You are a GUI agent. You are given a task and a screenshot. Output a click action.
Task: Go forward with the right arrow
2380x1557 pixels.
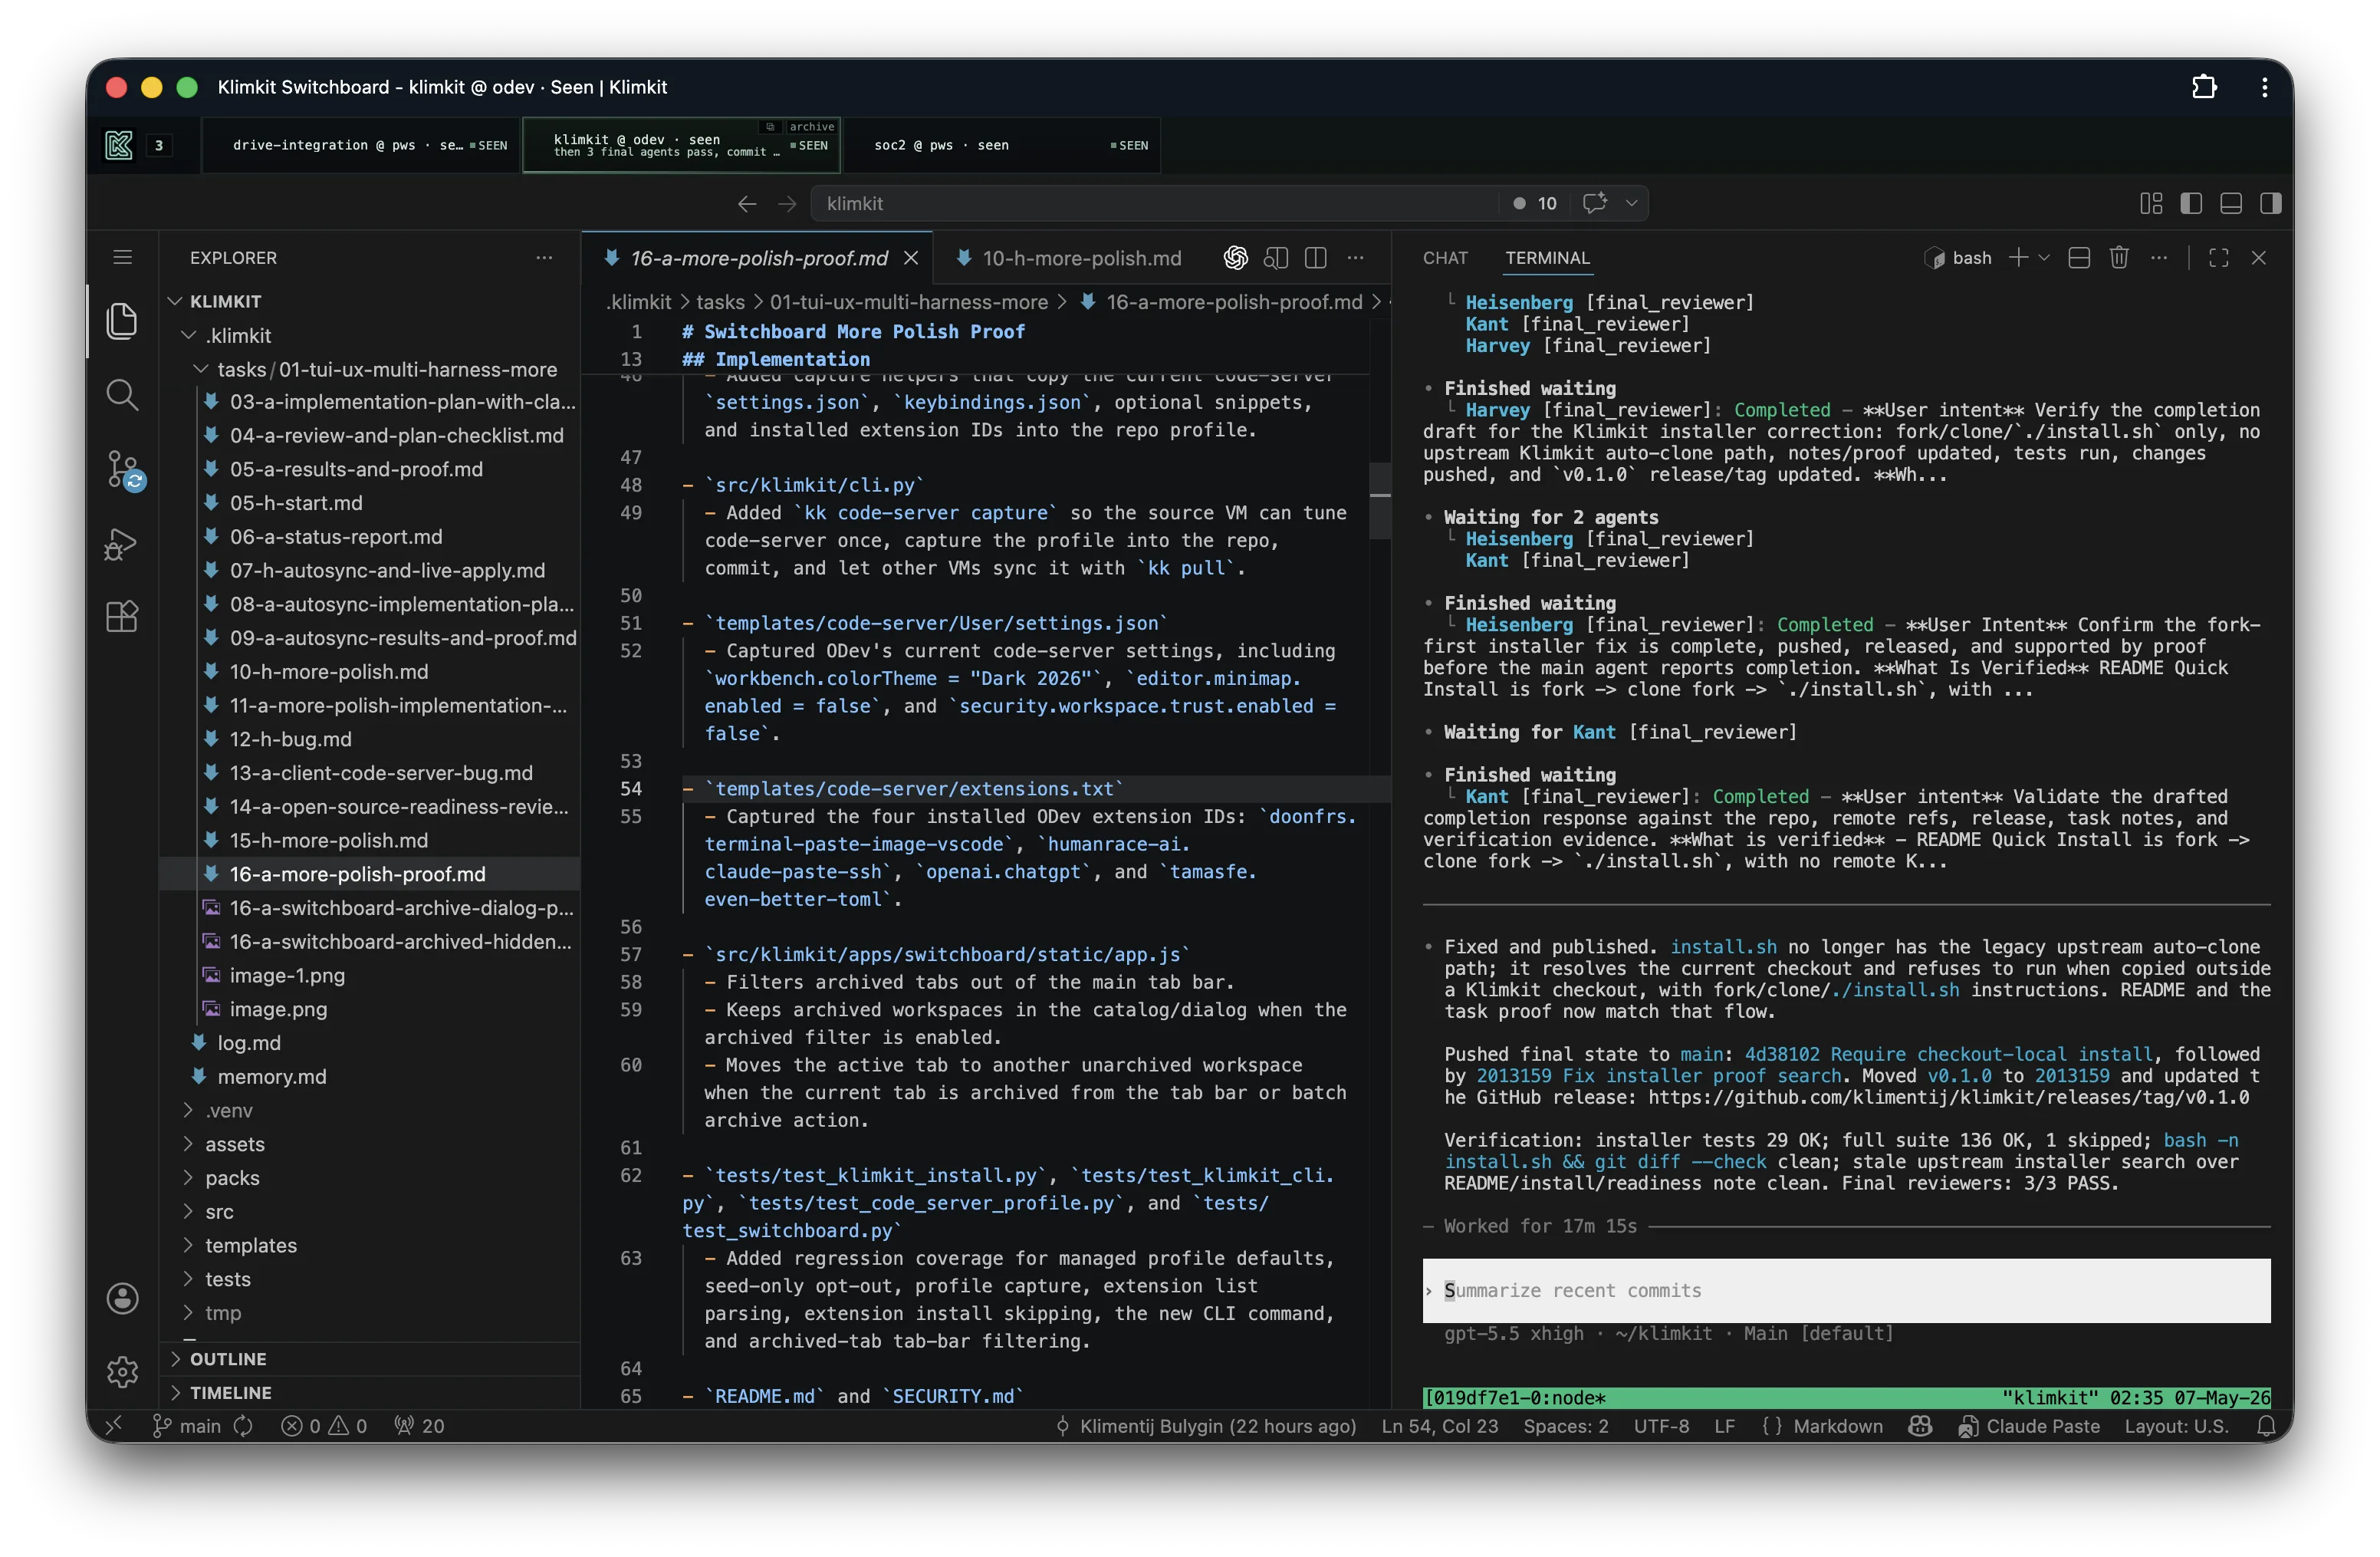pyautogui.click(x=787, y=204)
